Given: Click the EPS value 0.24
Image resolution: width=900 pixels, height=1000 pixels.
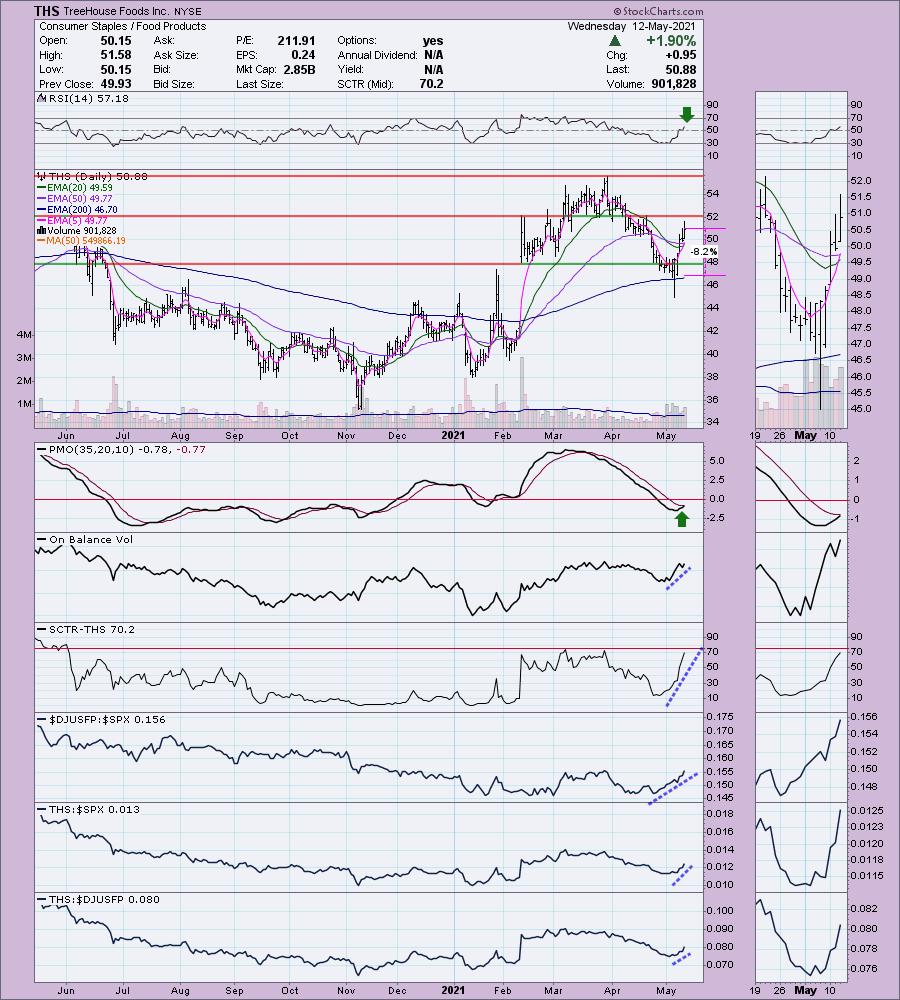Looking at the screenshot, I should coord(304,55).
